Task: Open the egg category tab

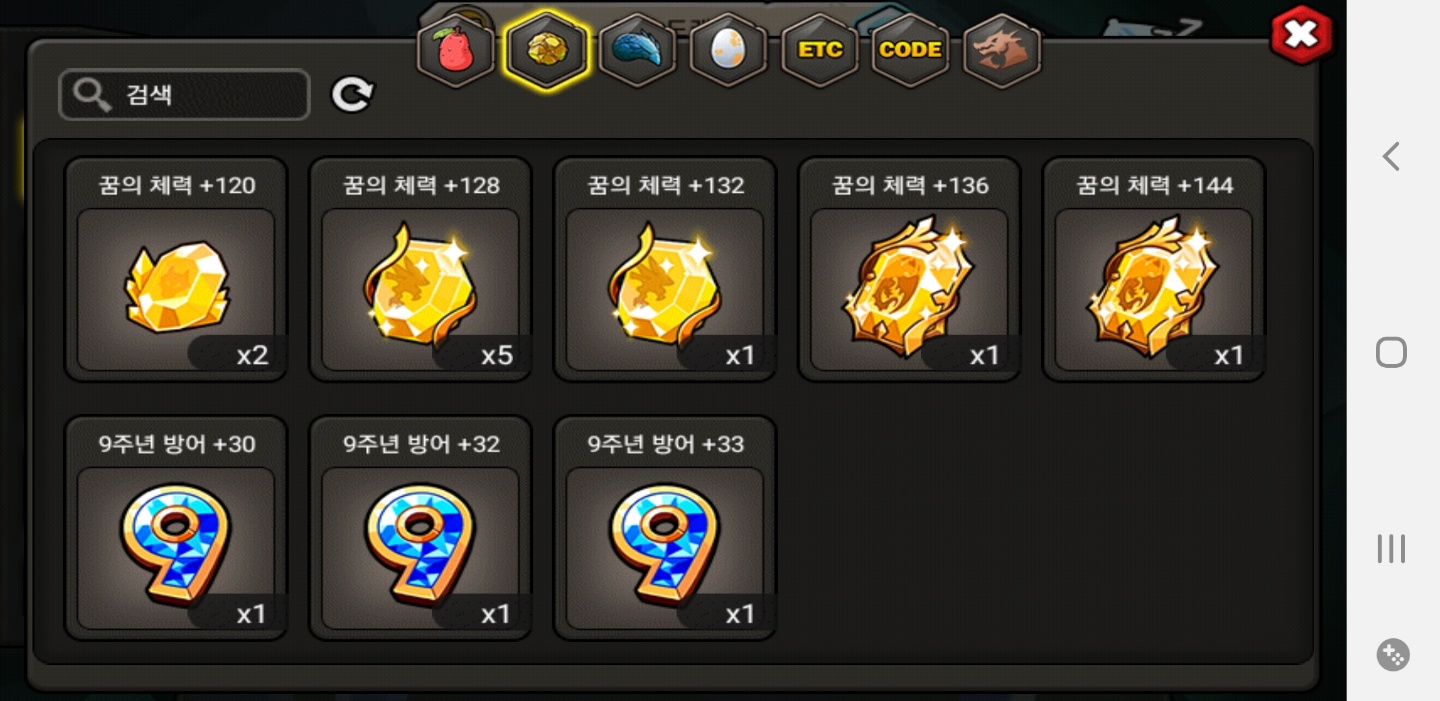Action: pos(728,49)
